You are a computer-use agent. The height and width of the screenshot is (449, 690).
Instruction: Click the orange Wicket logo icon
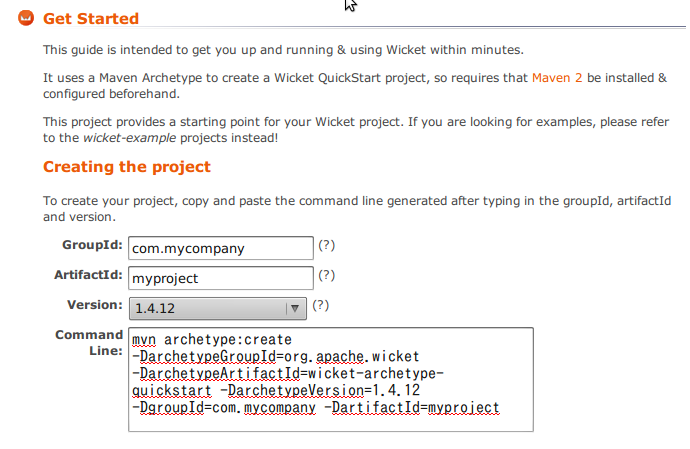coord(26,18)
